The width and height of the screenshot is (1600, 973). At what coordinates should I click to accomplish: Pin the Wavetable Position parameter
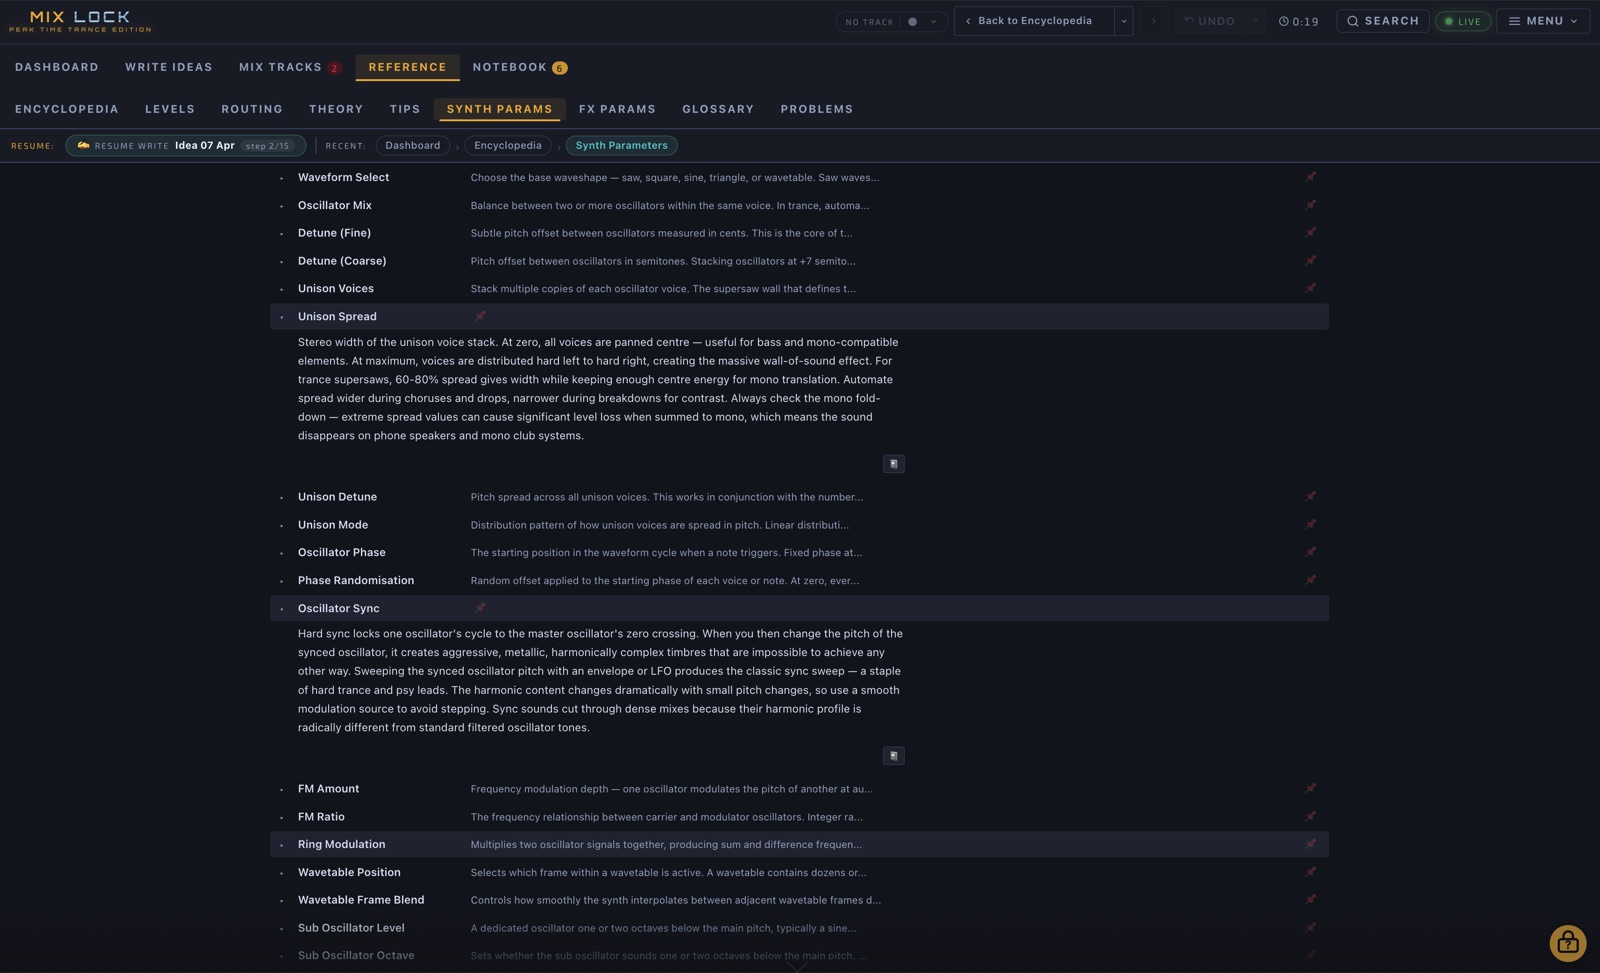coord(1310,873)
